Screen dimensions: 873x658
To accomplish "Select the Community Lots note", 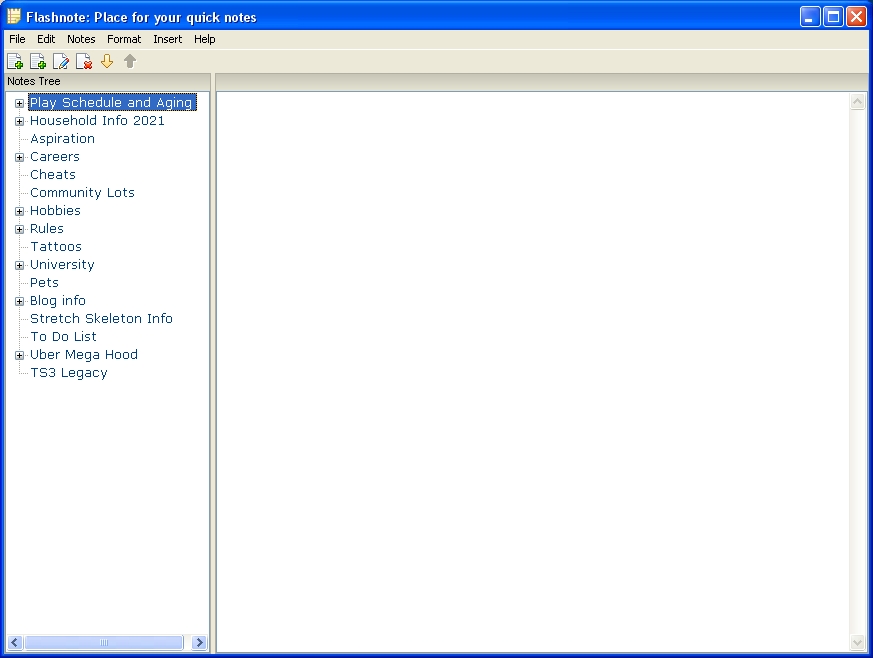I will 82,193.
